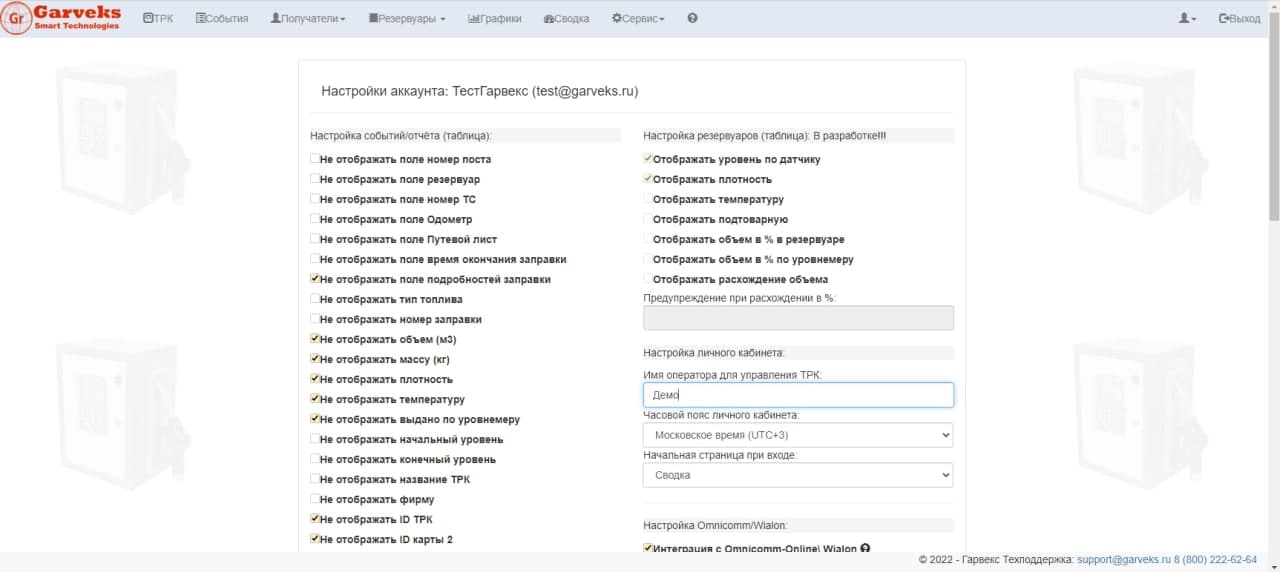Enable 'Не отображать поле номер поста' checkbox
The width and height of the screenshot is (1280, 572).
[315, 159]
